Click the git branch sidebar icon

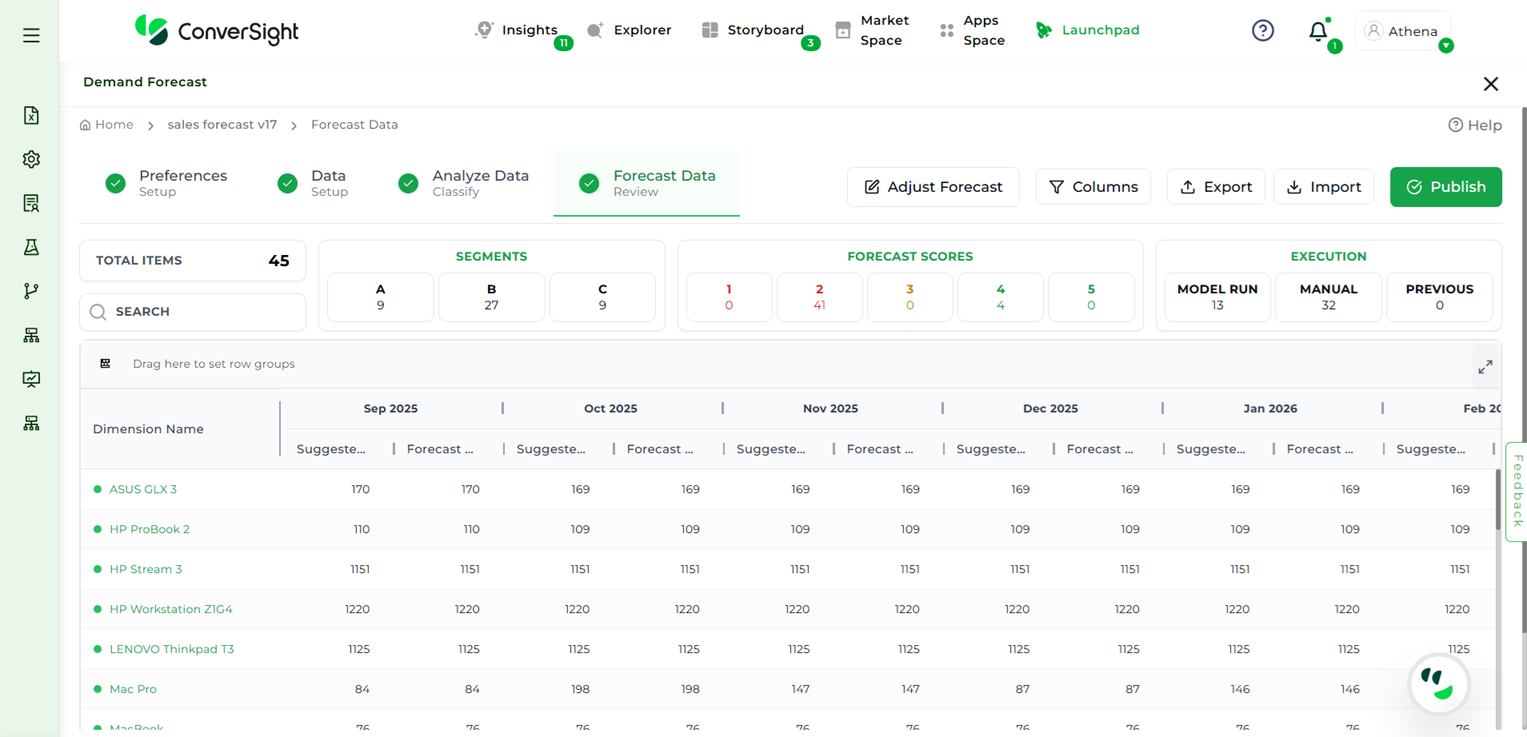coord(31,291)
